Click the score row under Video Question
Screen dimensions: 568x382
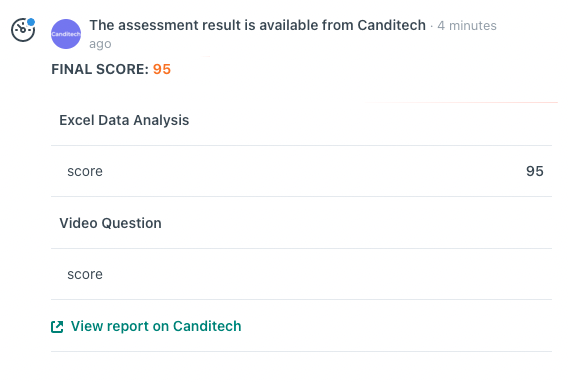click(x=301, y=274)
